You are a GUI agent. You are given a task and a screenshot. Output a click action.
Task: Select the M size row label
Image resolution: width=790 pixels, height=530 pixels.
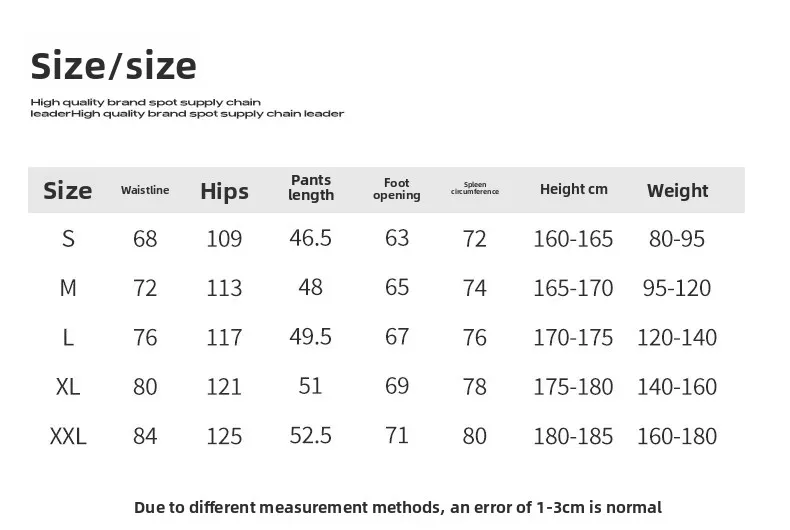click(68, 288)
